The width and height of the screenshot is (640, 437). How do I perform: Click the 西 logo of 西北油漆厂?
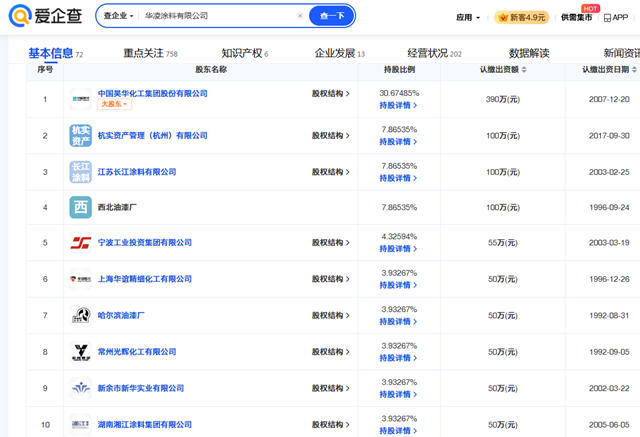80,207
